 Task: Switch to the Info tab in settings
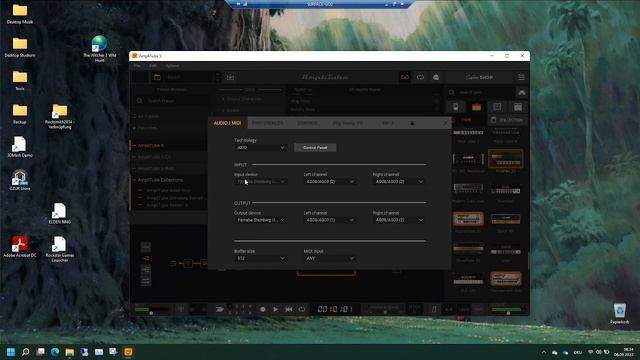click(387, 123)
